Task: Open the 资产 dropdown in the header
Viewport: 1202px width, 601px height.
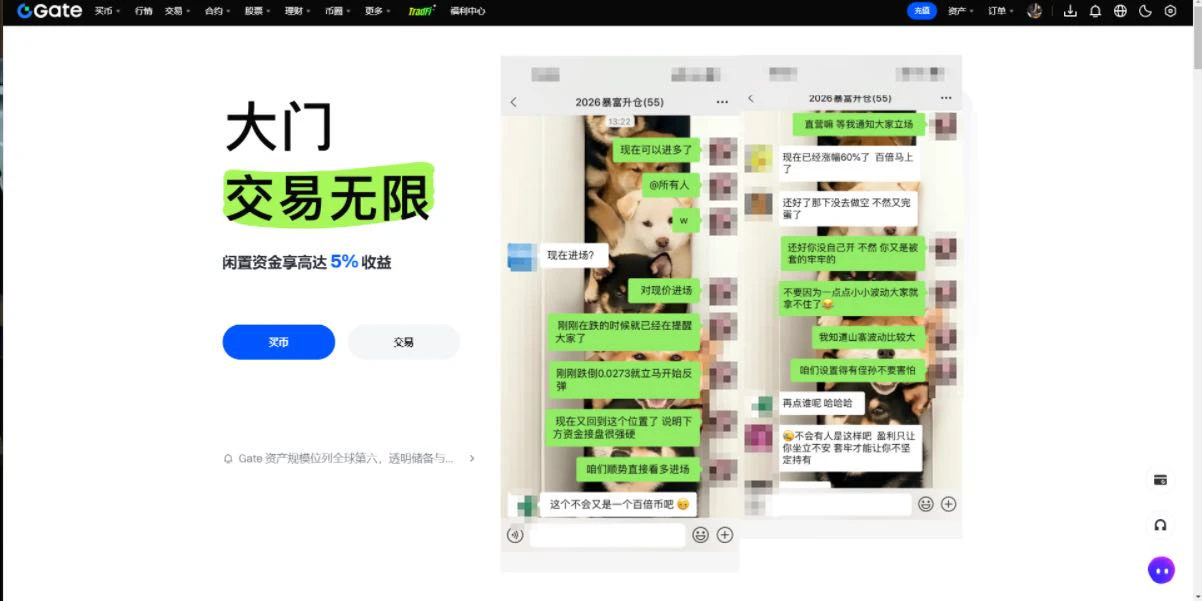Action: (960, 11)
